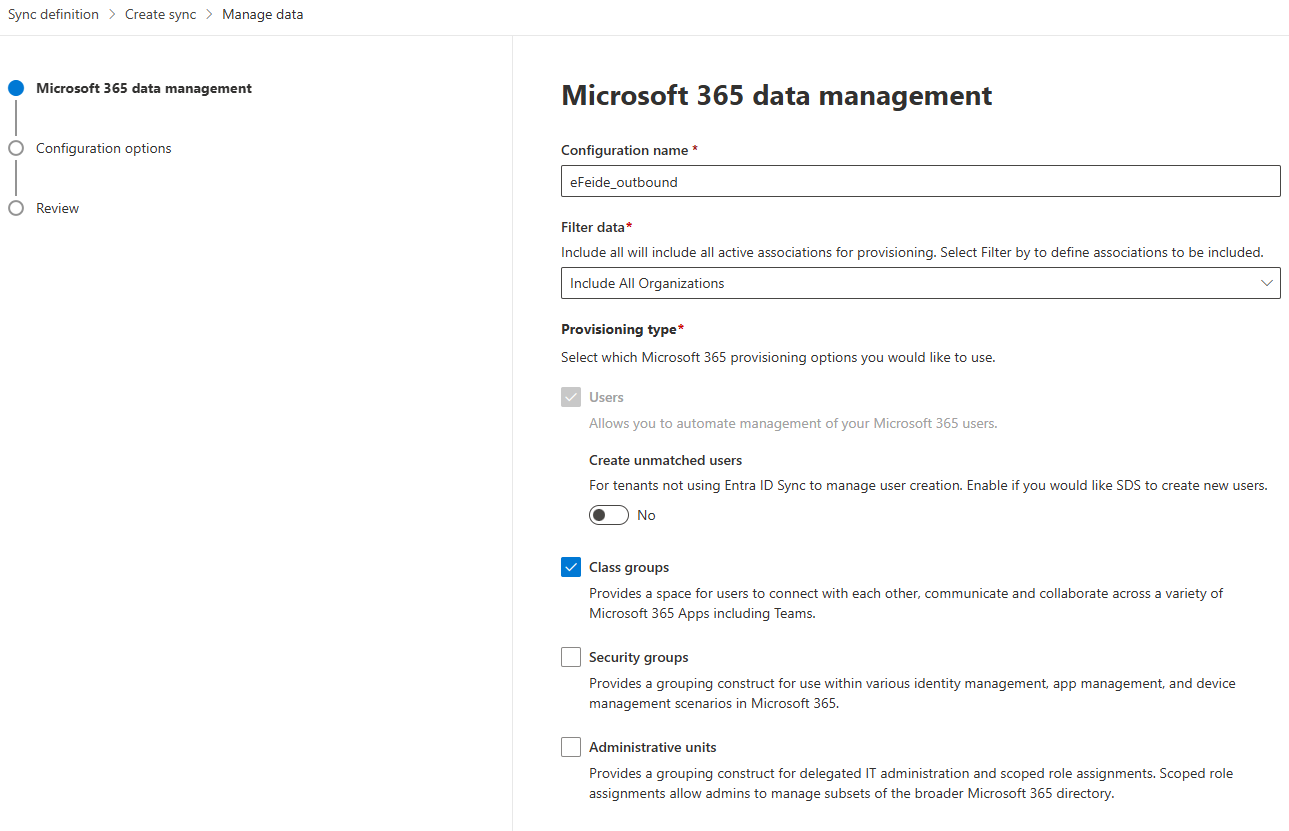This screenshot has height=831, width=1289.
Task: Click the Configuration options step circle
Action: [16, 148]
